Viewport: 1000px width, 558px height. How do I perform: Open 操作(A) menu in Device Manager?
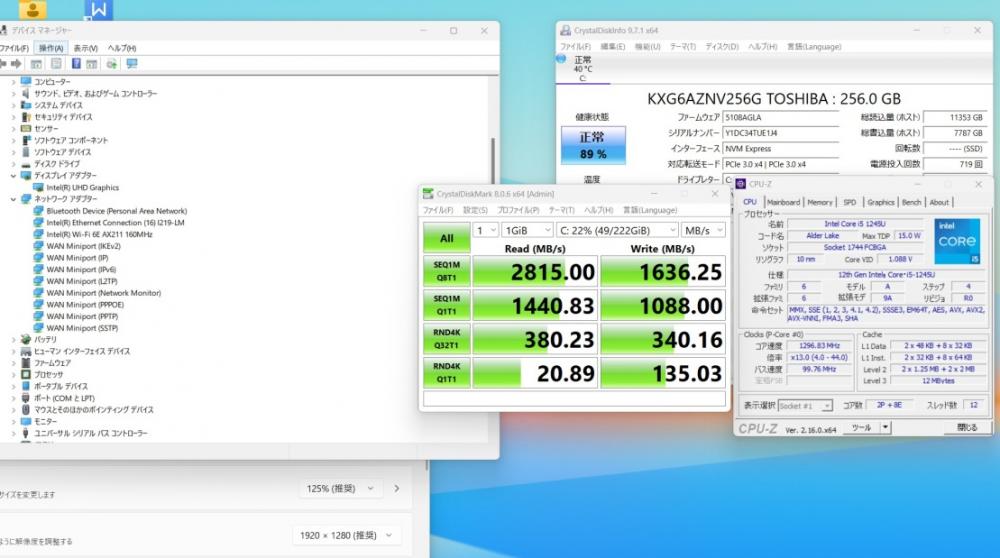50,48
